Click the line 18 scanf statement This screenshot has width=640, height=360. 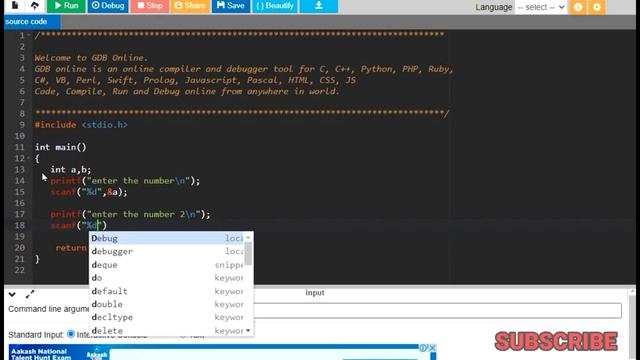[x=78, y=225]
